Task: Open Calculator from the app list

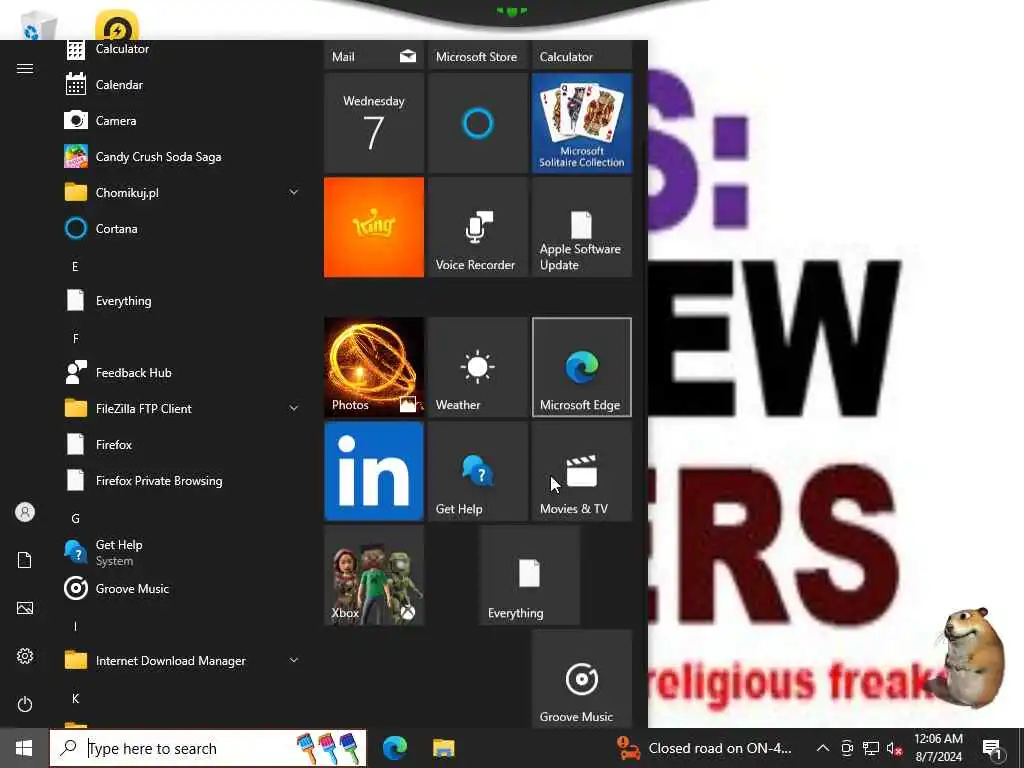Action: pos(183,50)
